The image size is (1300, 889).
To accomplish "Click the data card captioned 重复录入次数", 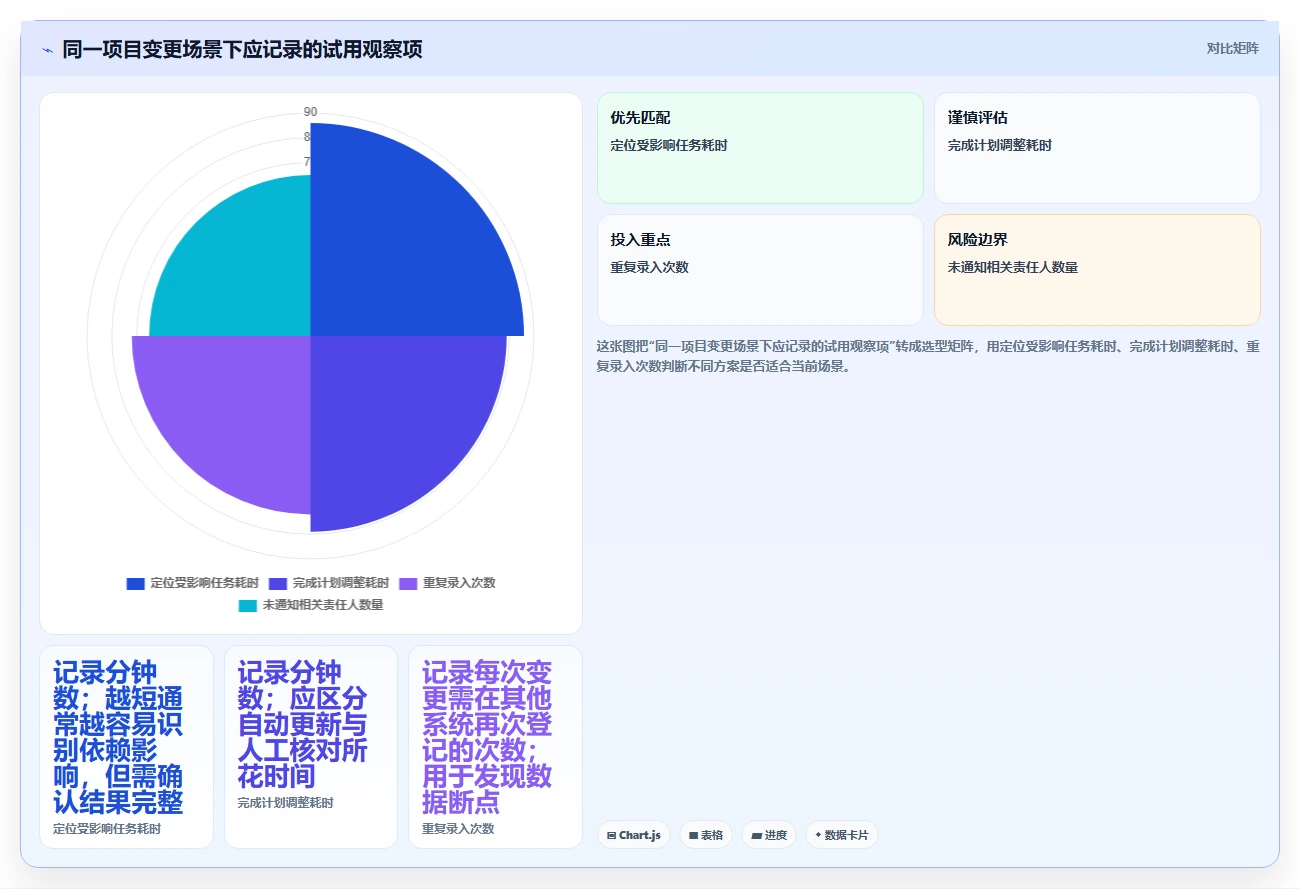I will 495,747.
